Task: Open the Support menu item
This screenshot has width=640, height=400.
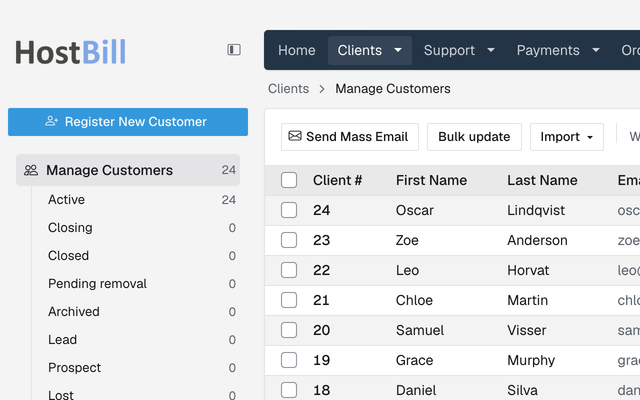Action: tap(449, 50)
